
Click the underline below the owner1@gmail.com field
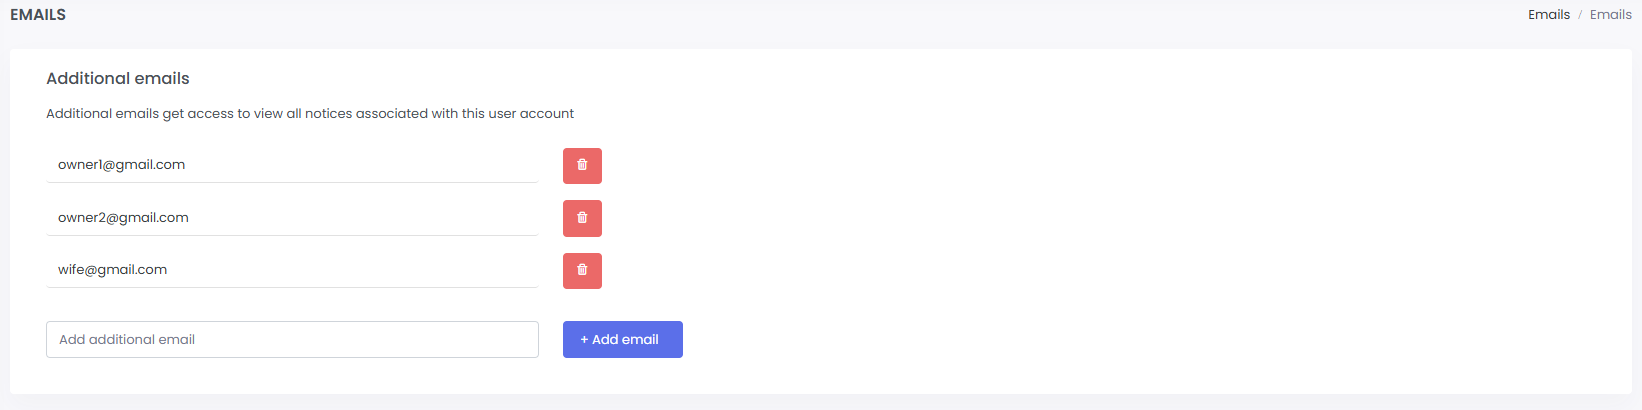click(x=292, y=182)
